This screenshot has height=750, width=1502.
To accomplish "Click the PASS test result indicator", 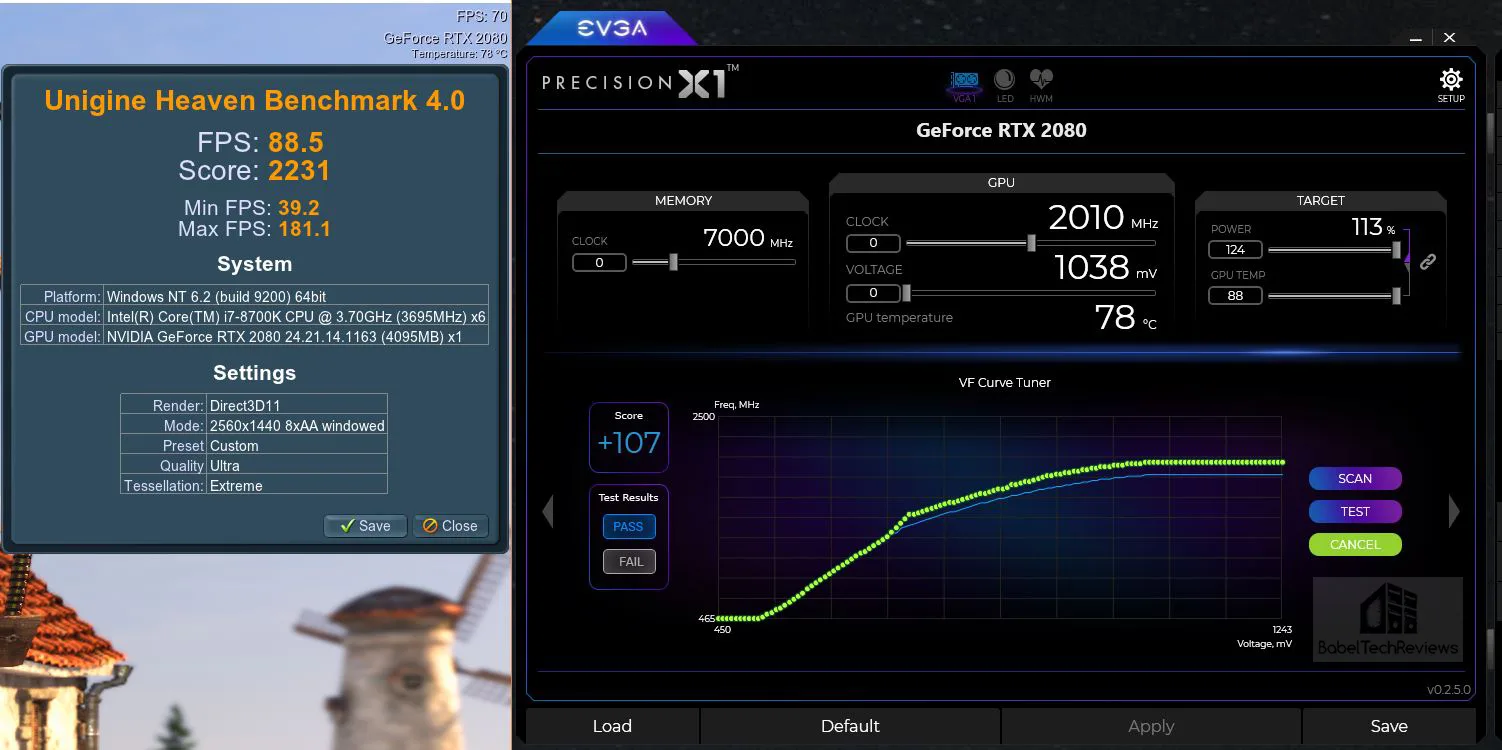I will [x=628, y=527].
